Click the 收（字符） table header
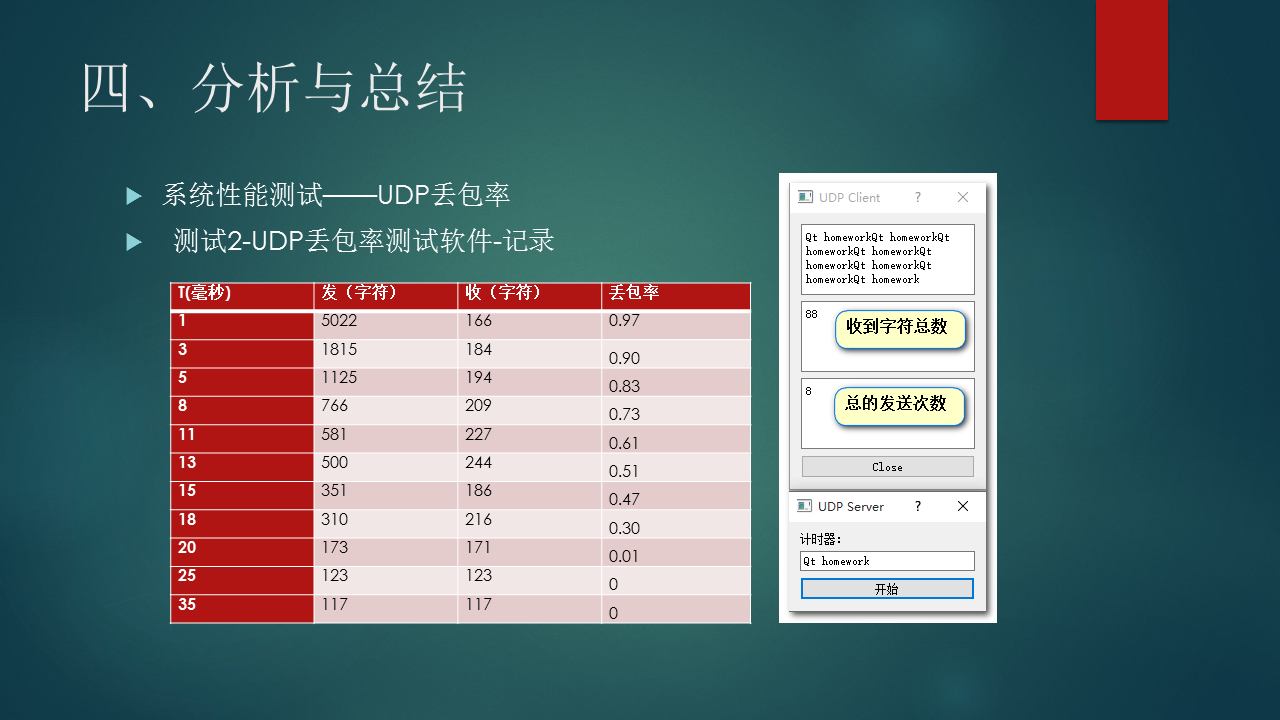1280x720 pixels. click(x=530, y=297)
